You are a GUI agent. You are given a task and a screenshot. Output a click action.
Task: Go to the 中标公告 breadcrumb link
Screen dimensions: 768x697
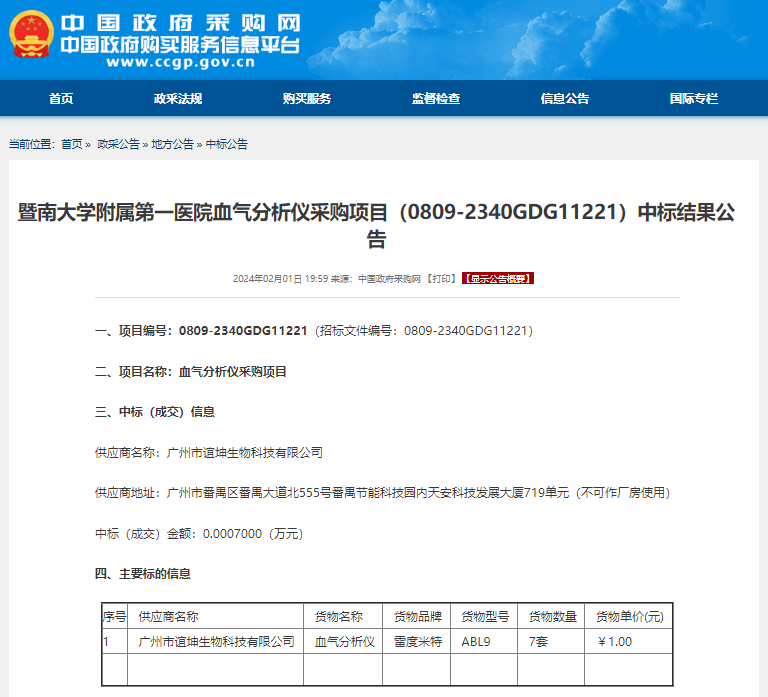click(227, 144)
